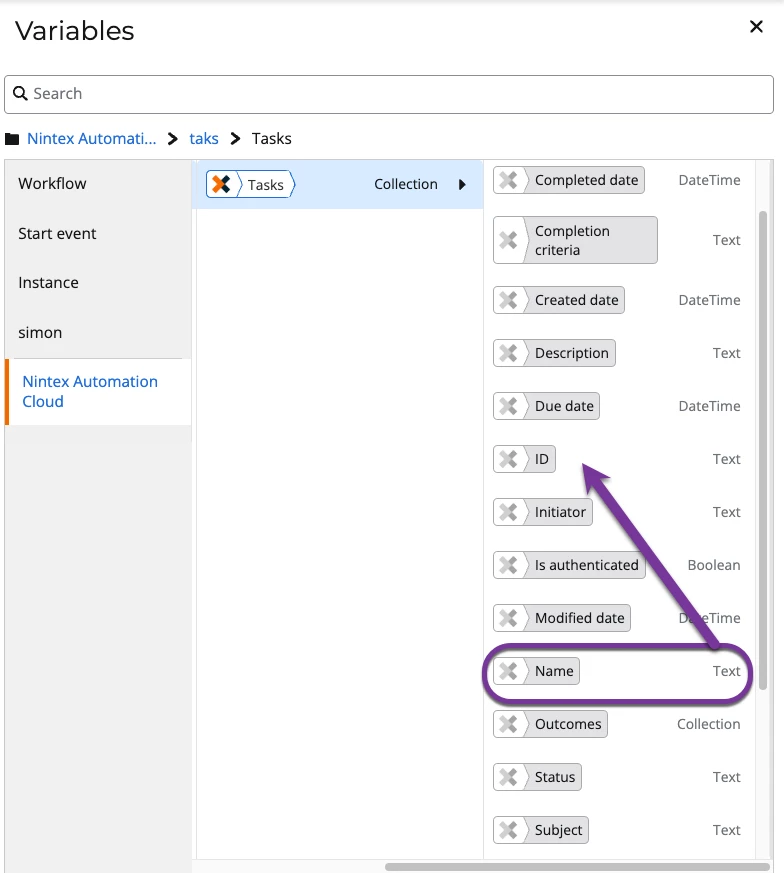Click the Tasks variable token

tap(251, 184)
